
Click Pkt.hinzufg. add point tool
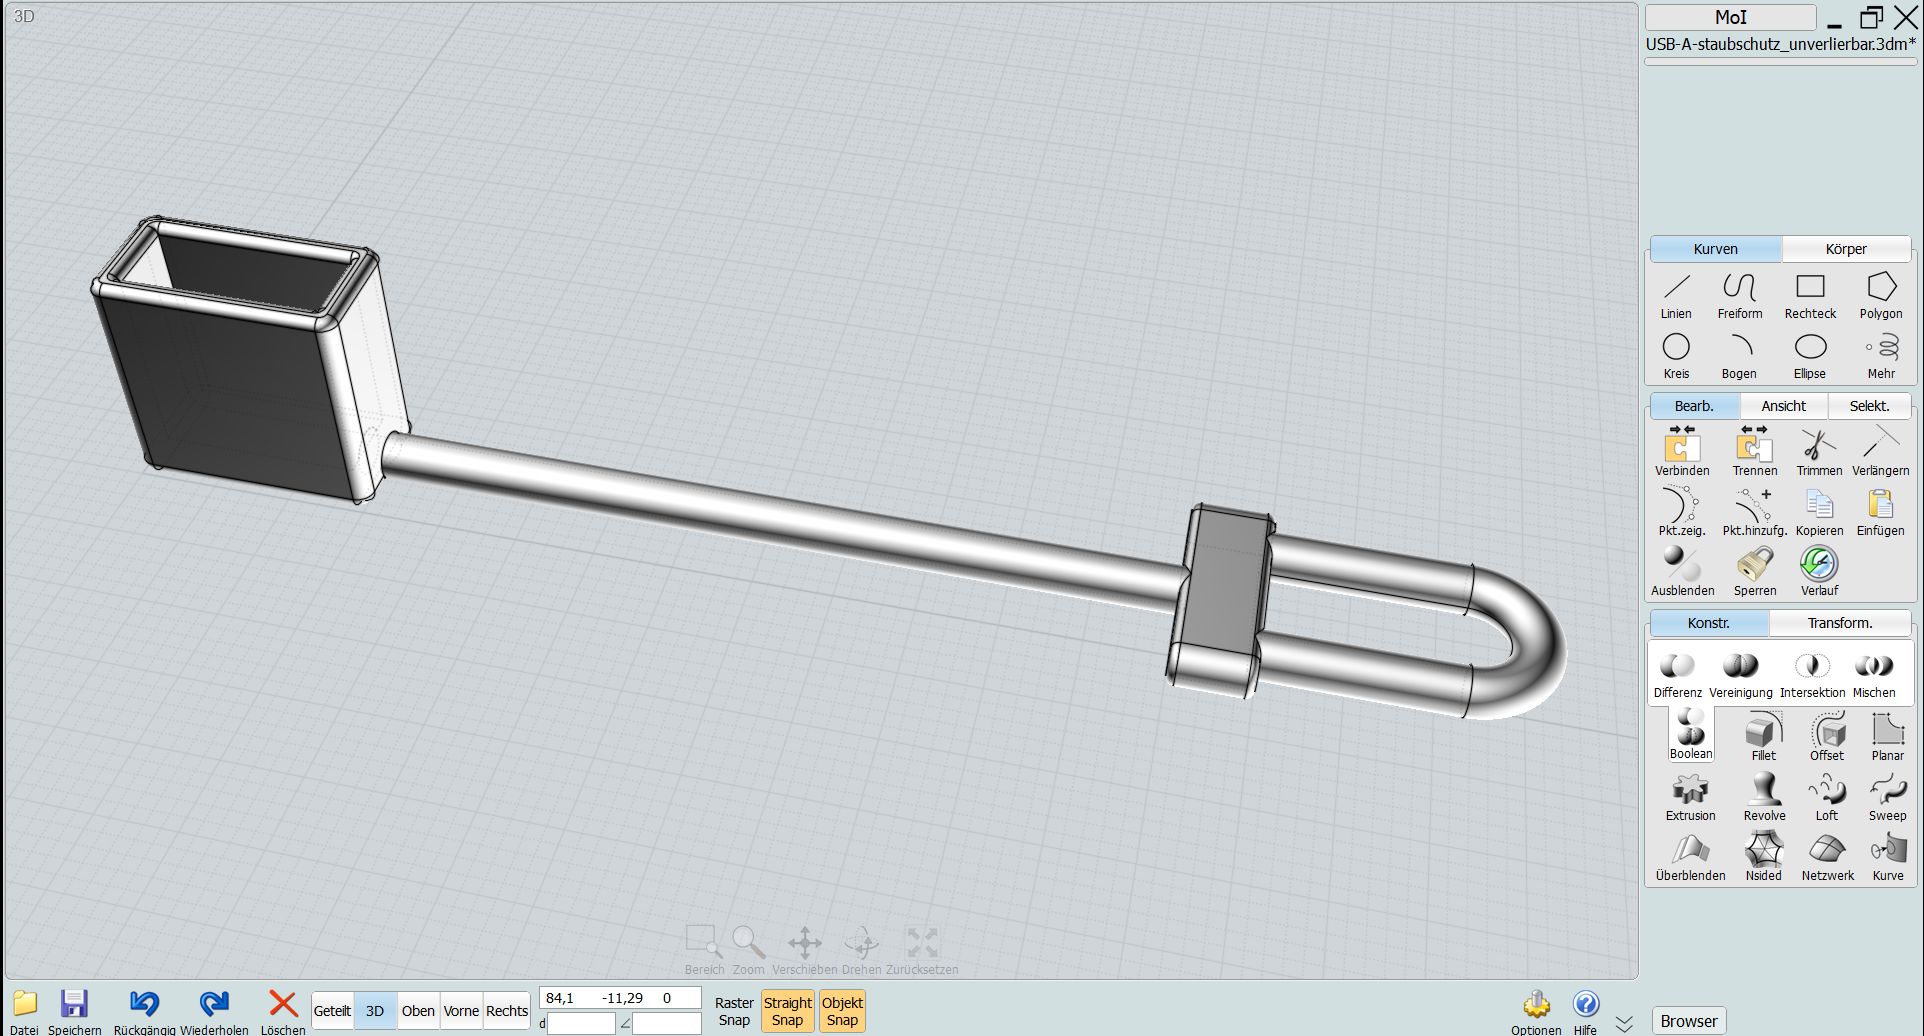(x=1755, y=512)
